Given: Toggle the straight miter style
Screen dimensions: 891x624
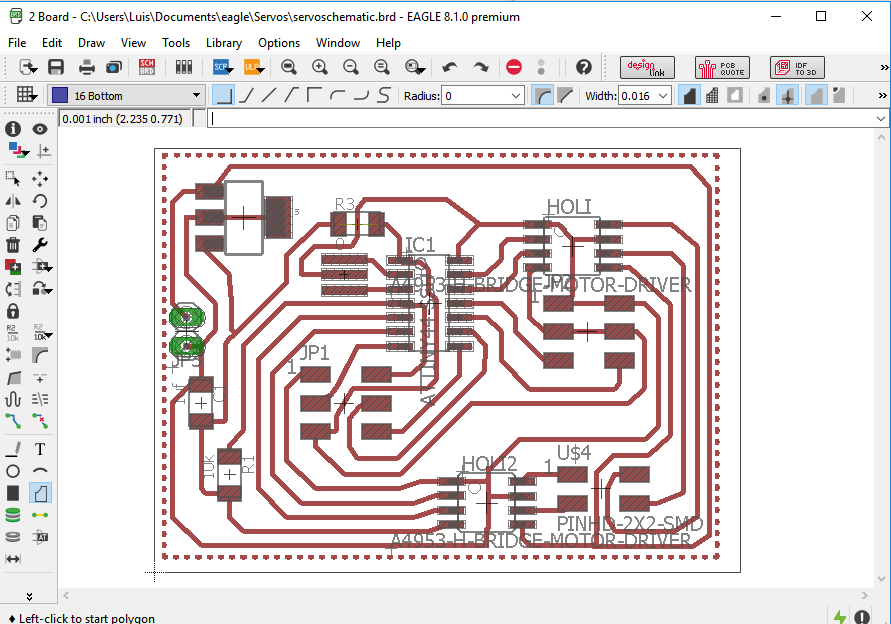Looking at the screenshot, I should coord(565,95).
